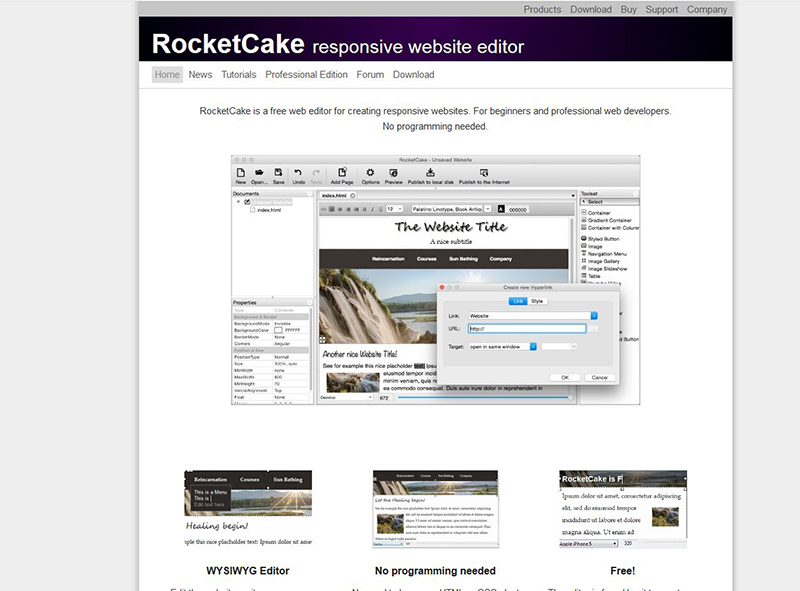Open the Tutorials navigation item
The width and height of the screenshot is (800, 591).
[239, 75]
